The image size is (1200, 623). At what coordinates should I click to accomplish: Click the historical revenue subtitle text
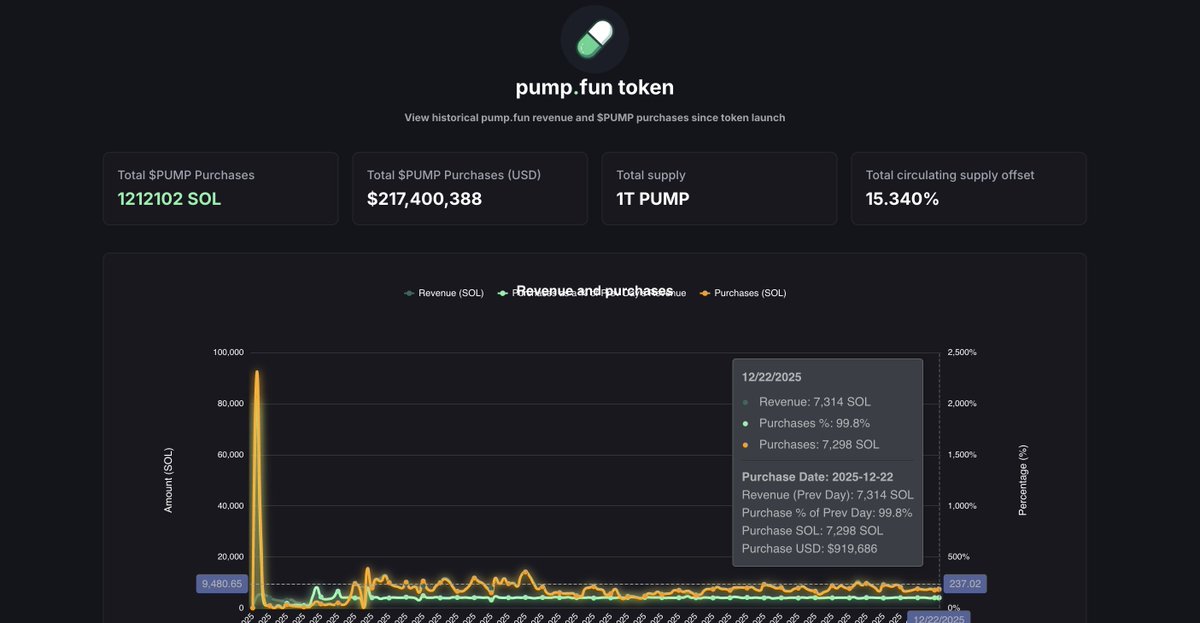[595, 118]
